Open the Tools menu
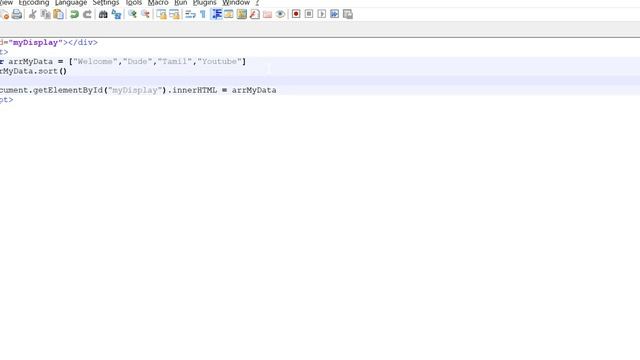 [x=133, y=2]
